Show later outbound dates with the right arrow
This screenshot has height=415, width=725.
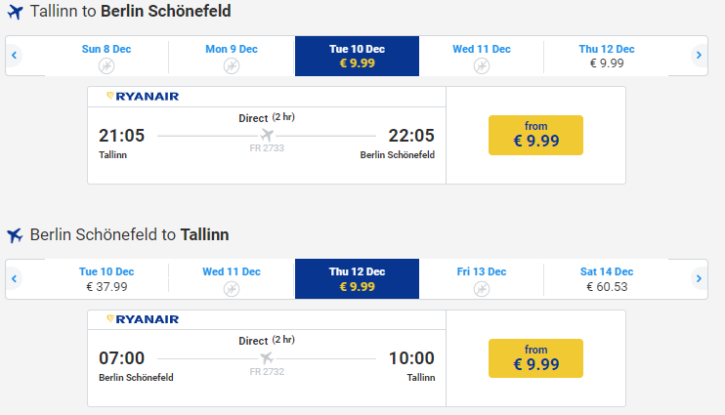(699, 55)
